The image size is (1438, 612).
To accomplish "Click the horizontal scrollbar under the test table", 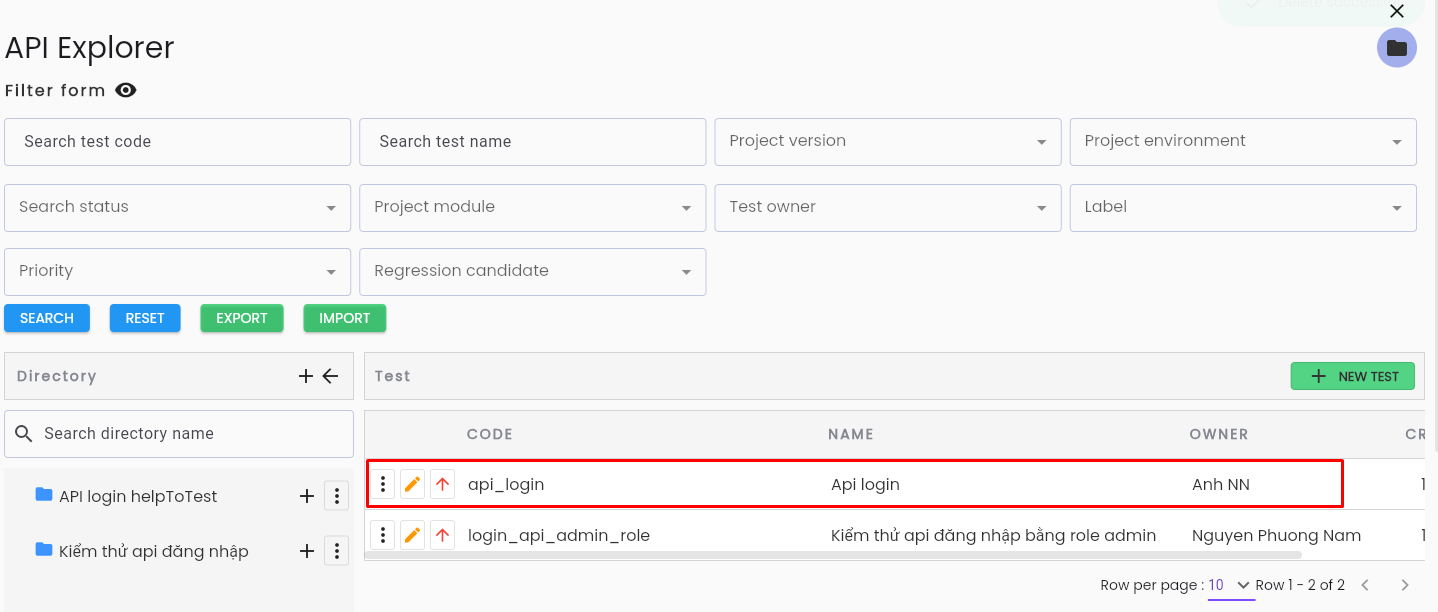I will 834,554.
